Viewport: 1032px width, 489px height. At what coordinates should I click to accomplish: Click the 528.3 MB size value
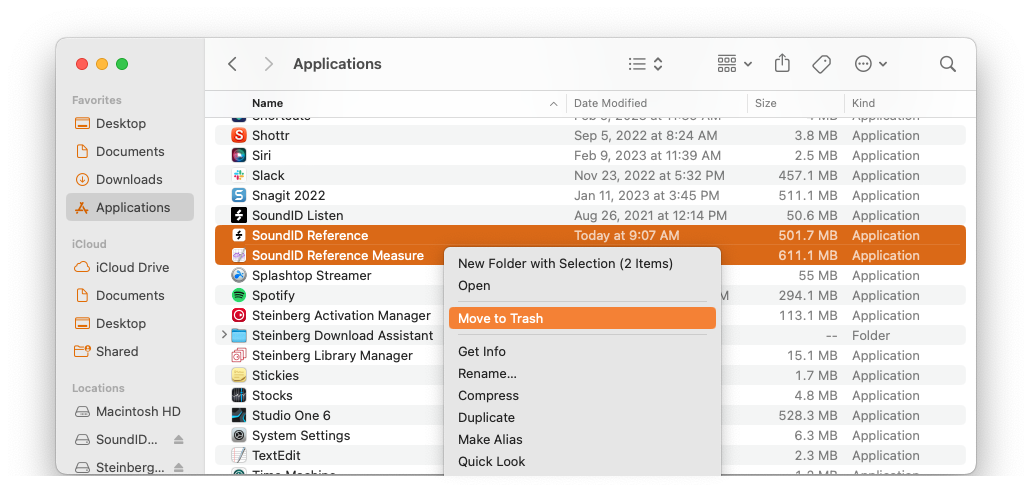tap(808, 415)
